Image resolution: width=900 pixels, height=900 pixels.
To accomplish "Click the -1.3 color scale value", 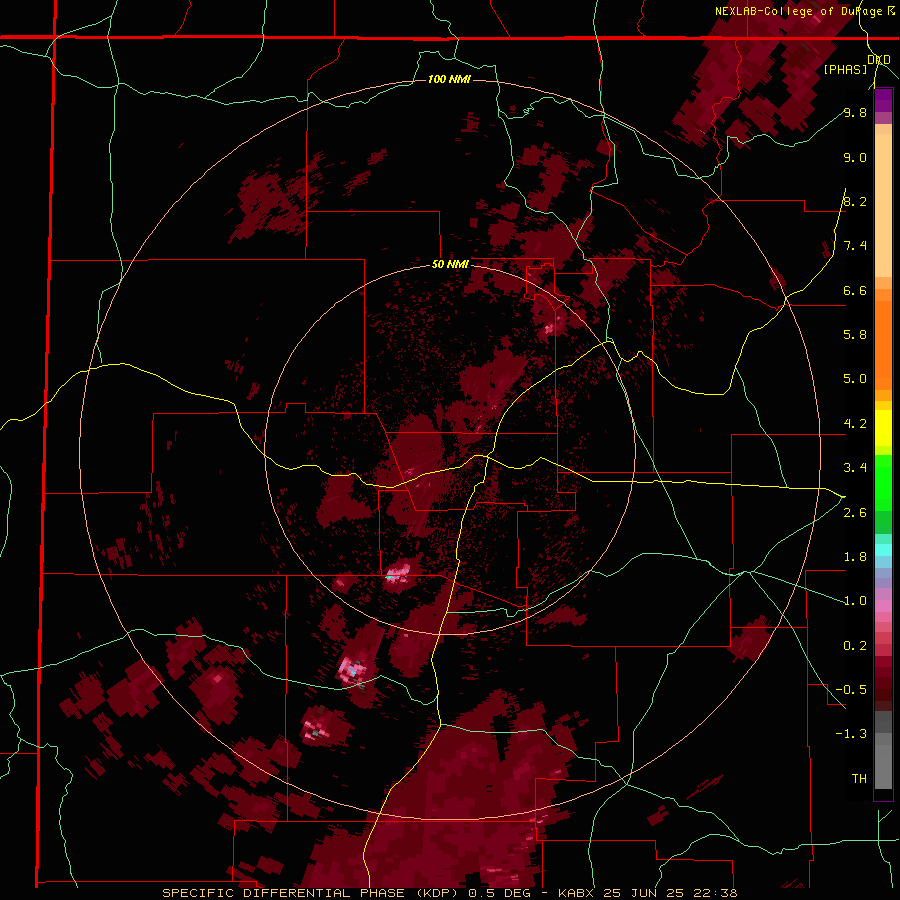I will 851,734.
